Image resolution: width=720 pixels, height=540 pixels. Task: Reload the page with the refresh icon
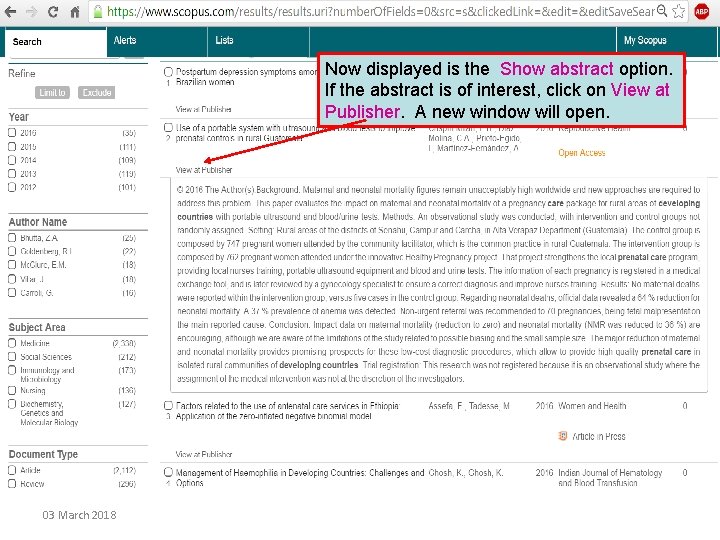[x=53, y=11]
